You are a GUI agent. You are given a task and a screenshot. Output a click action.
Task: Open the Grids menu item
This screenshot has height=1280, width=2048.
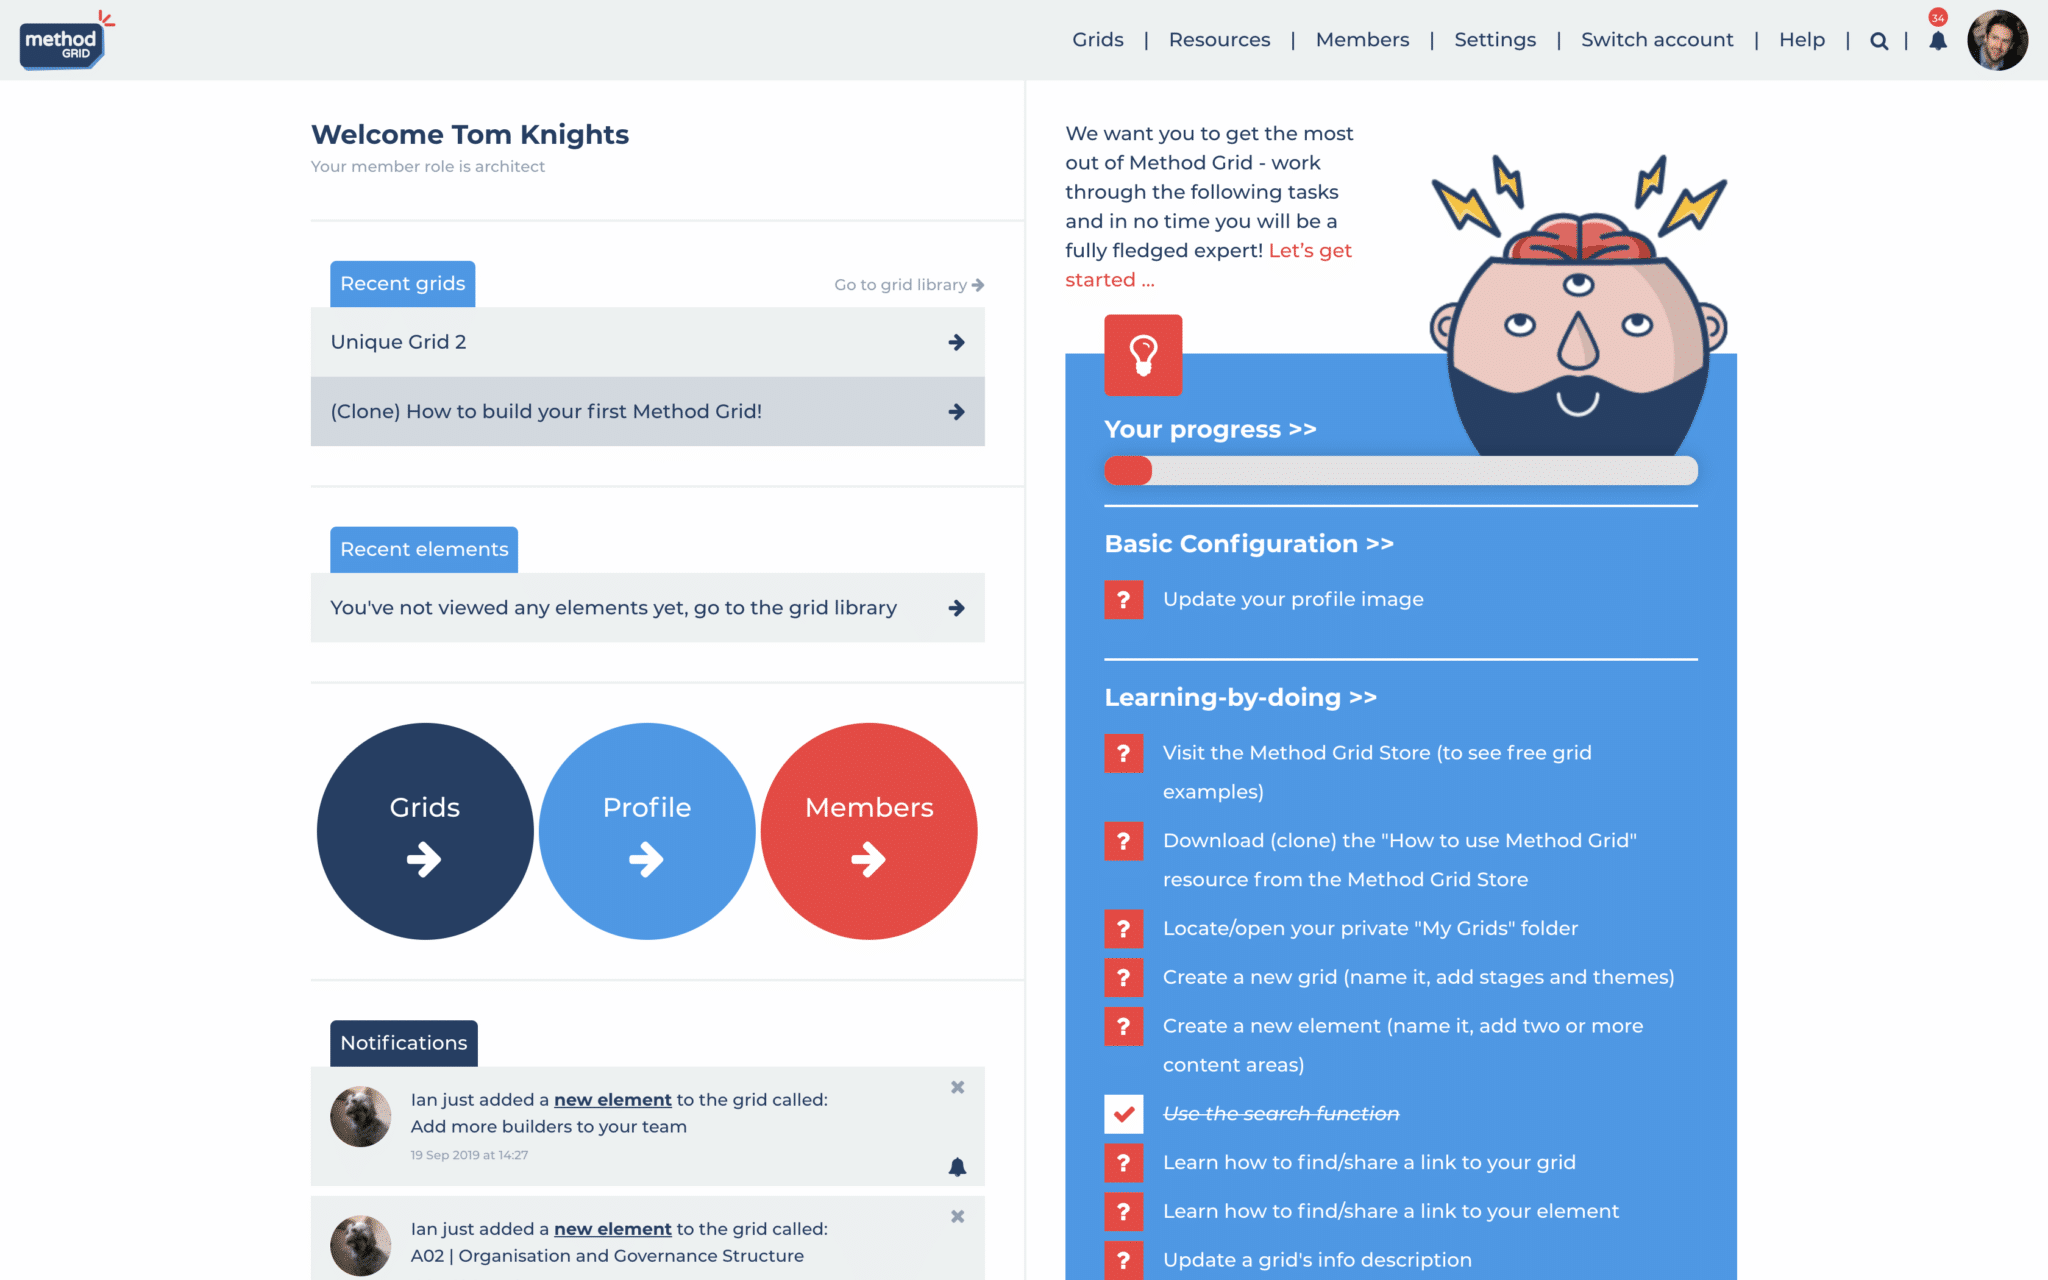1097,40
